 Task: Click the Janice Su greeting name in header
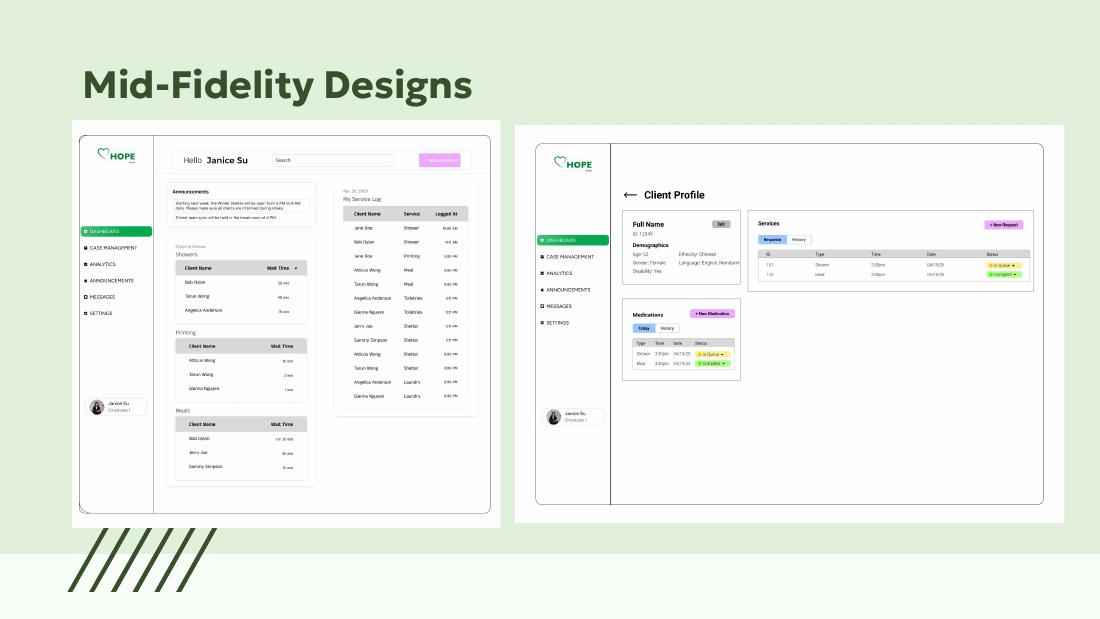(x=227, y=160)
